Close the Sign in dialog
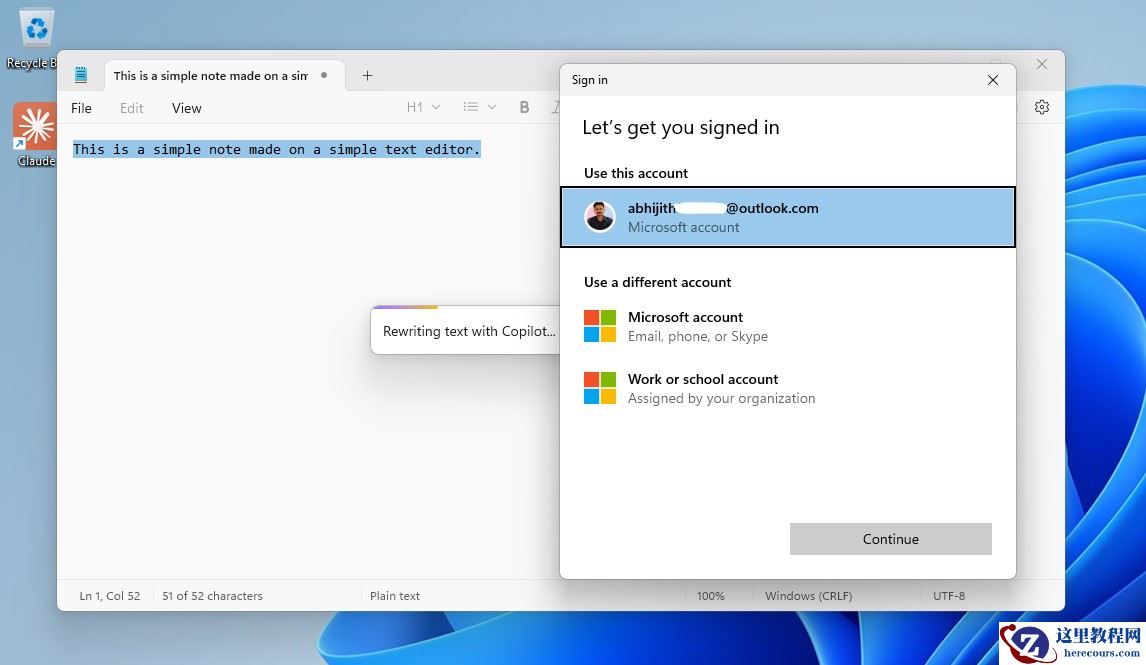1146x665 pixels. pos(993,80)
